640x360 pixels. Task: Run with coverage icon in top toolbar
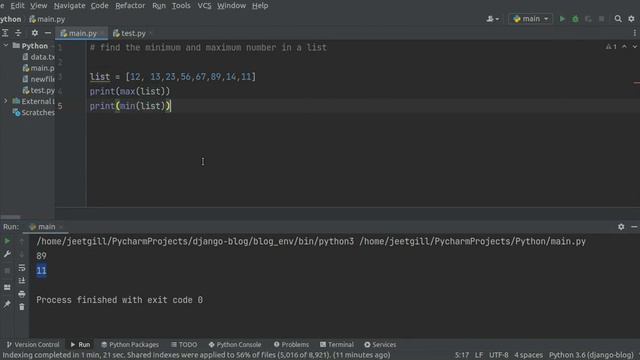[588, 19]
